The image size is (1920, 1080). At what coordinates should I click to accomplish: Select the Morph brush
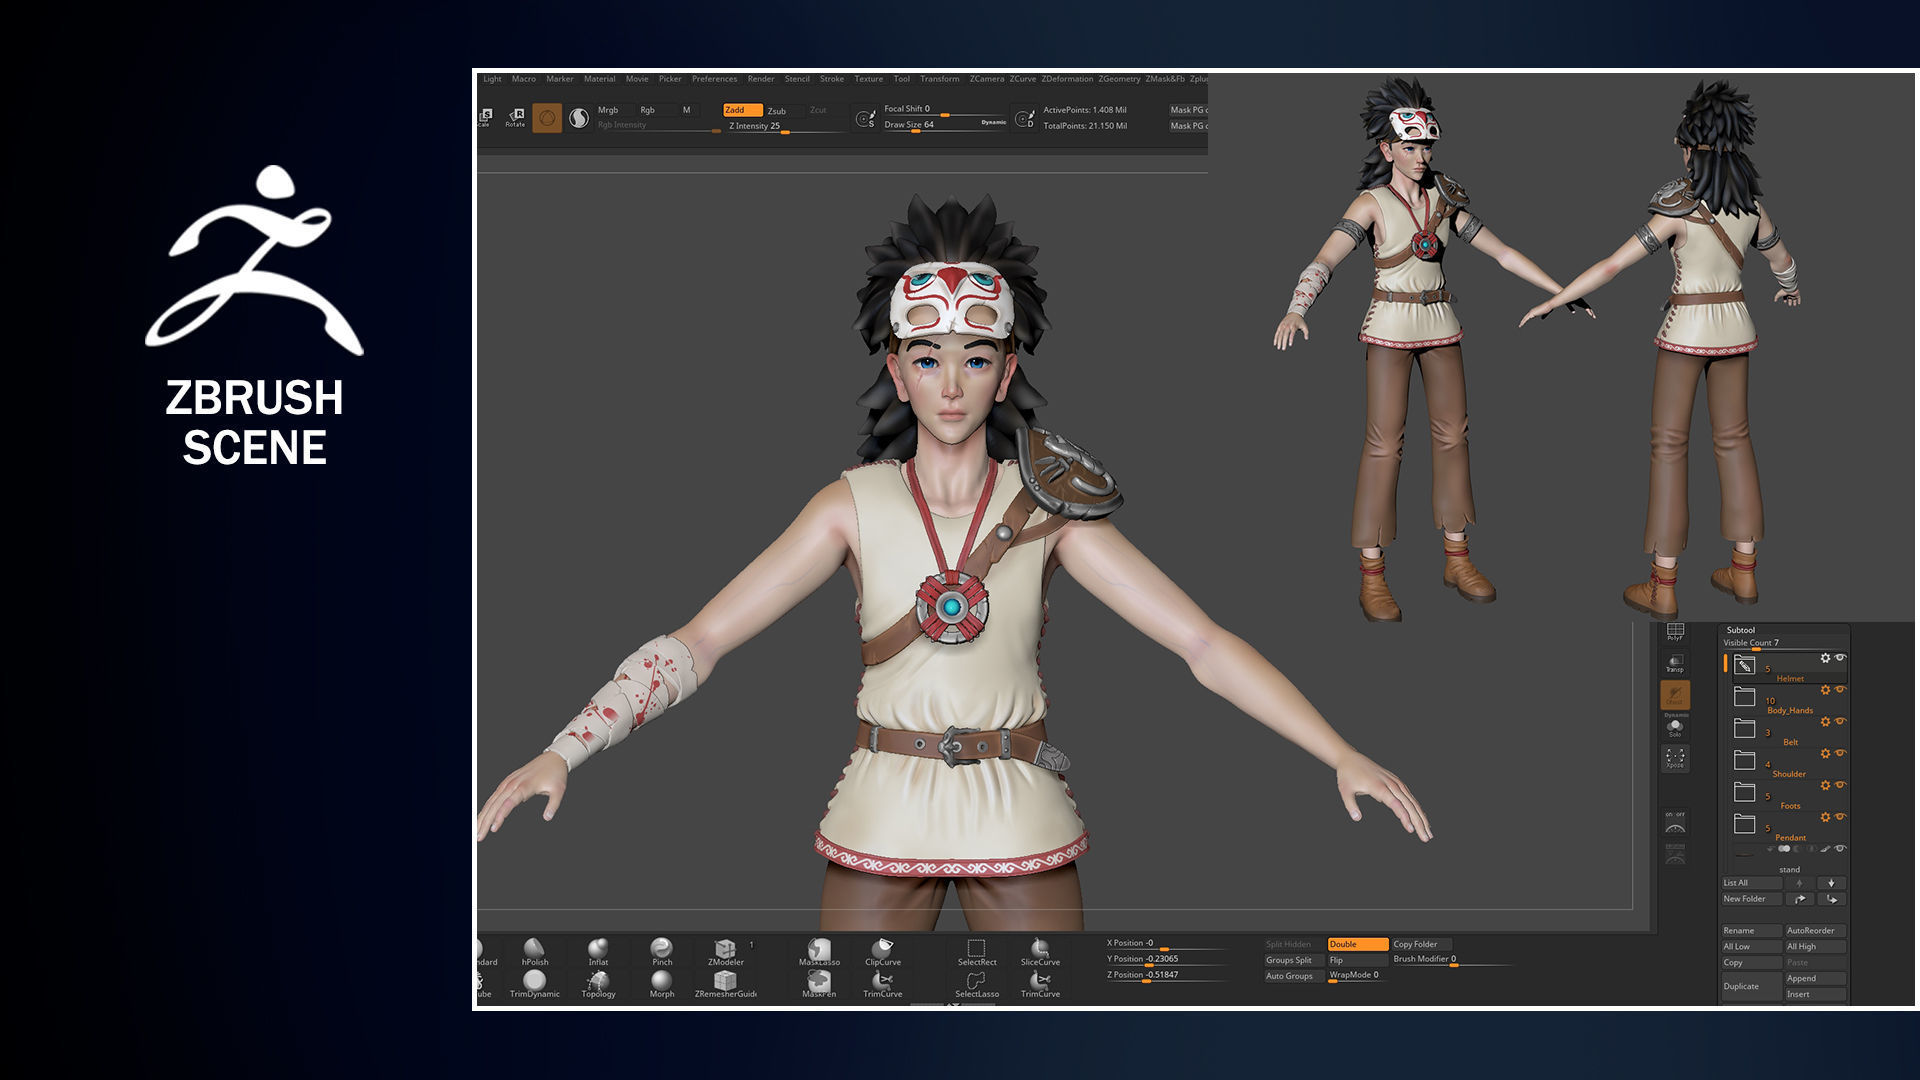pos(662,983)
